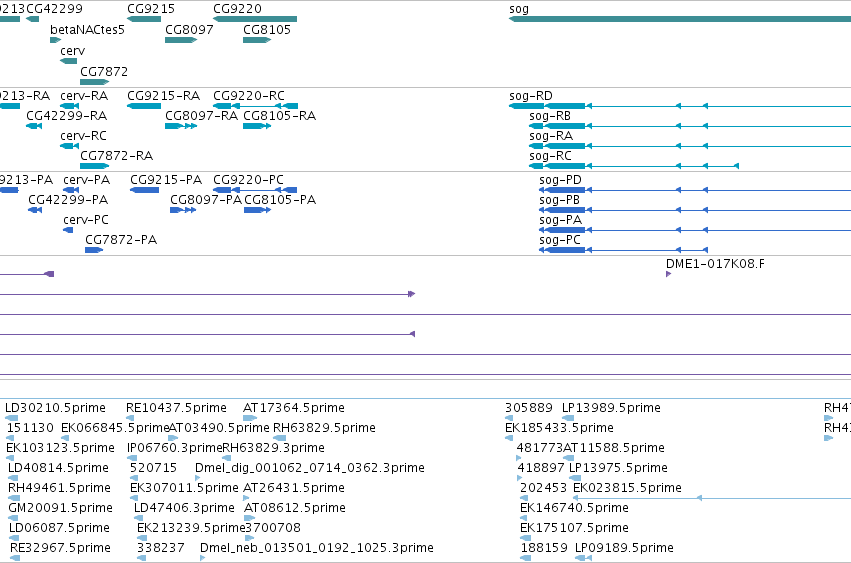The width and height of the screenshot is (851, 563).
Task: Select the AT26431.5prime EST
Action: coord(246,498)
